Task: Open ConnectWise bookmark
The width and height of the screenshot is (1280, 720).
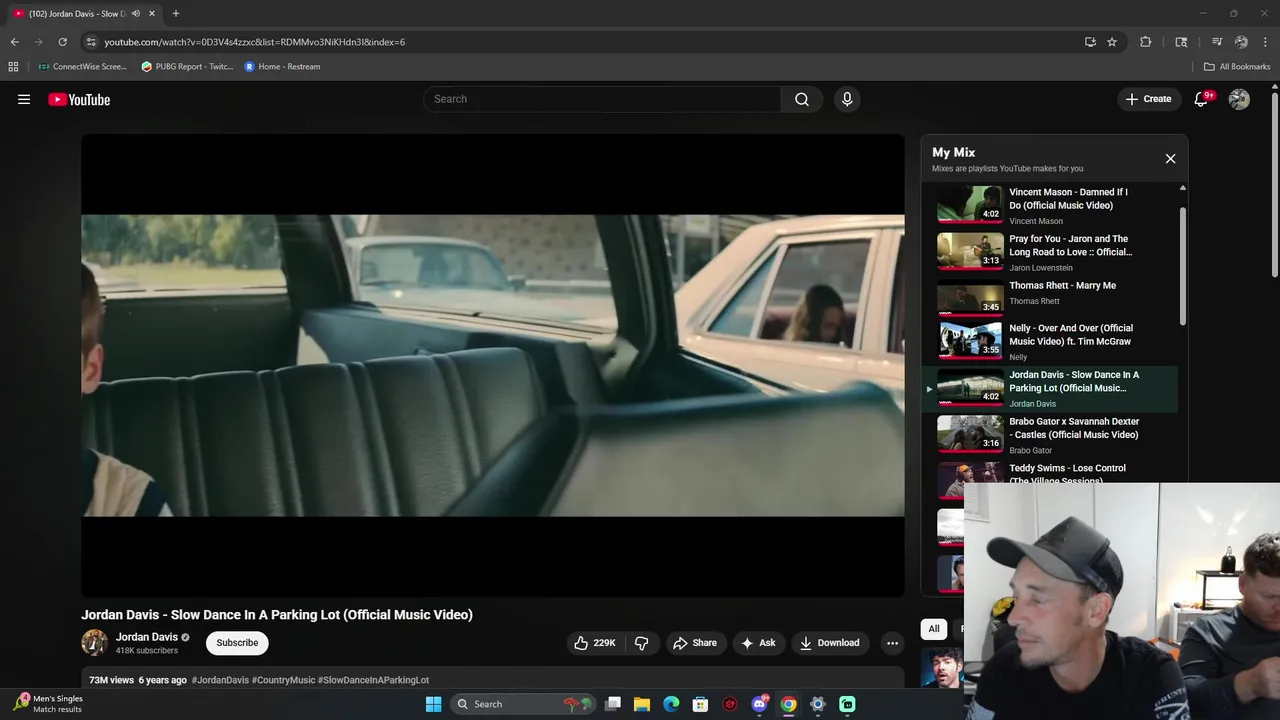Action: click(x=82, y=67)
